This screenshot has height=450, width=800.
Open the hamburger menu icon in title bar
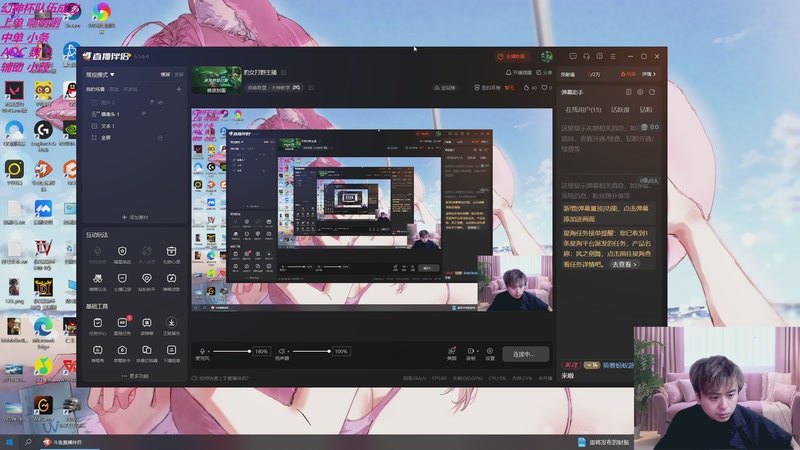[613, 56]
